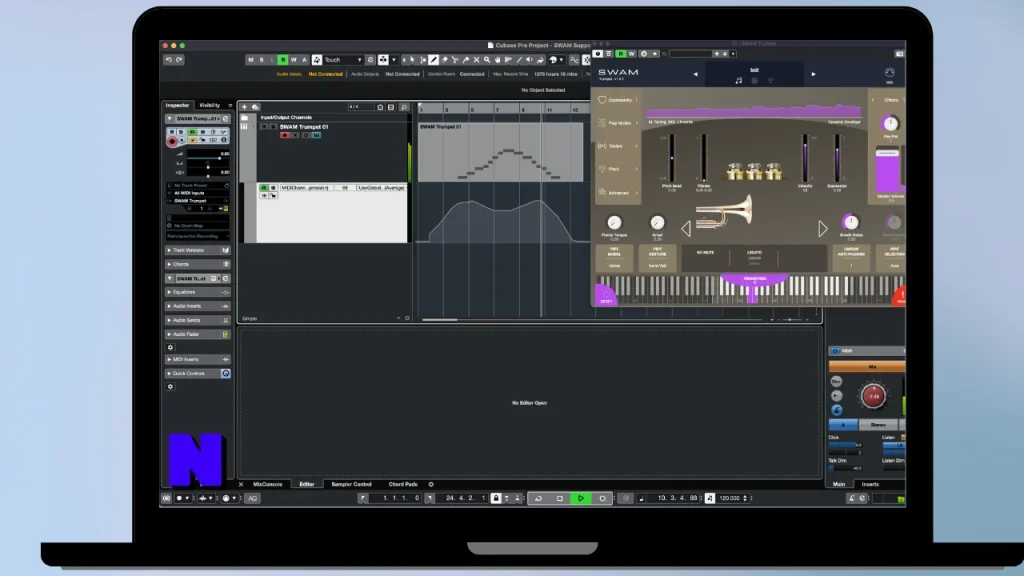Screen dimensions: 1024x576
Task: Toggle the Cycle loop transport button
Action: tap(538, 498)
